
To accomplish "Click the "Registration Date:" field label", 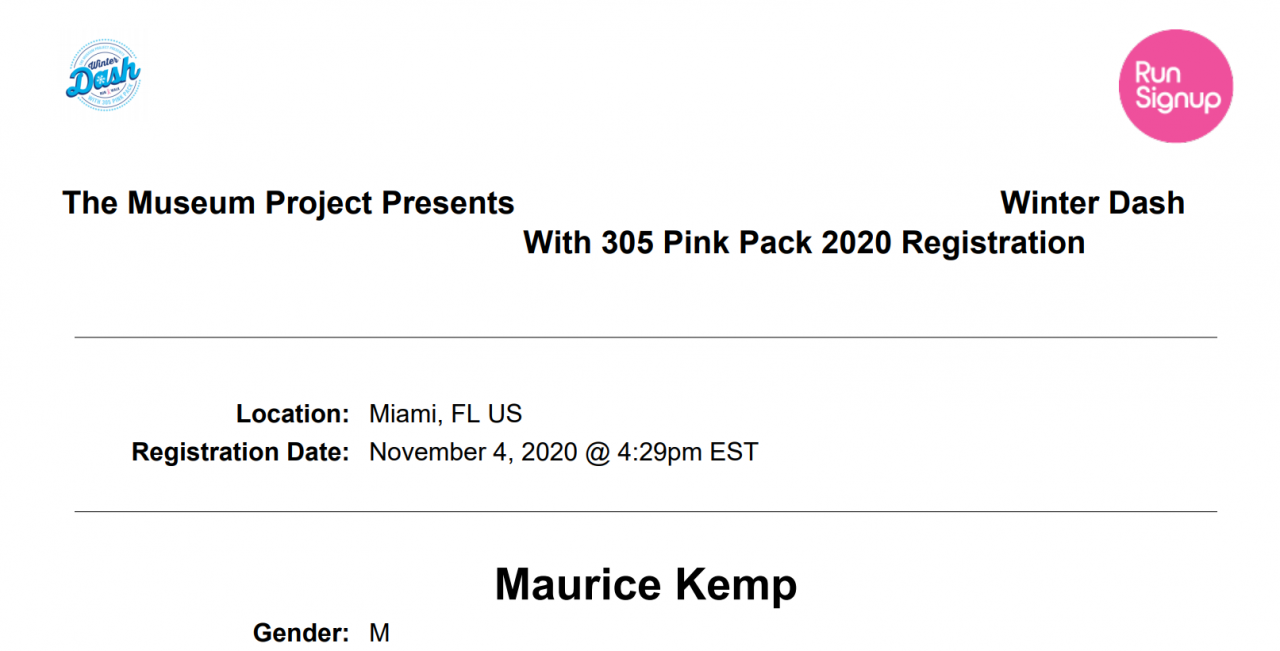I will click(x=240, y=452).
